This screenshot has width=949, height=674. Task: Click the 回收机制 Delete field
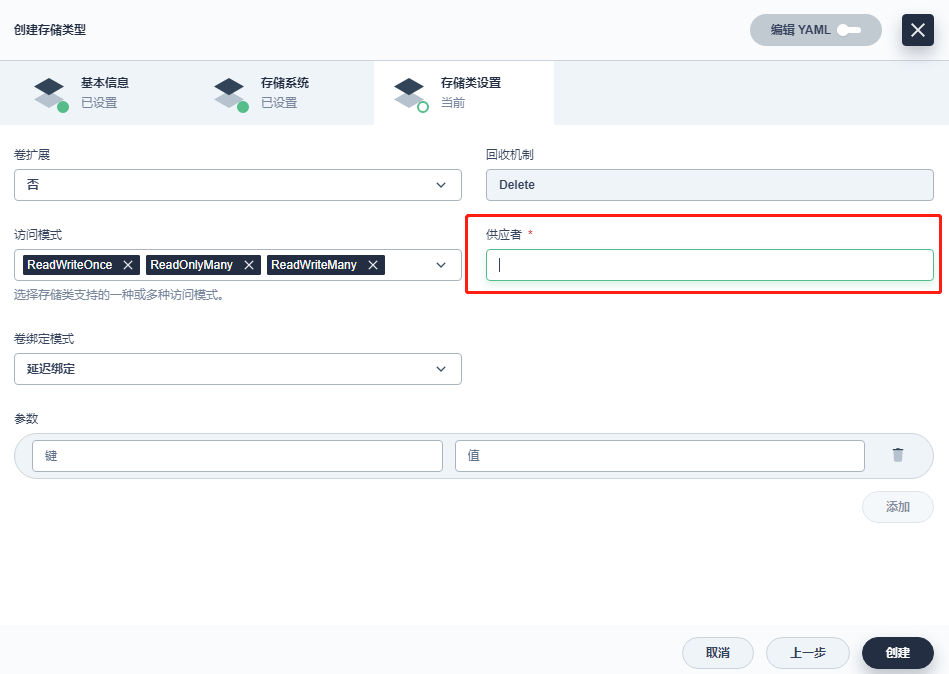pyautogui.click(x=709, y=185)
